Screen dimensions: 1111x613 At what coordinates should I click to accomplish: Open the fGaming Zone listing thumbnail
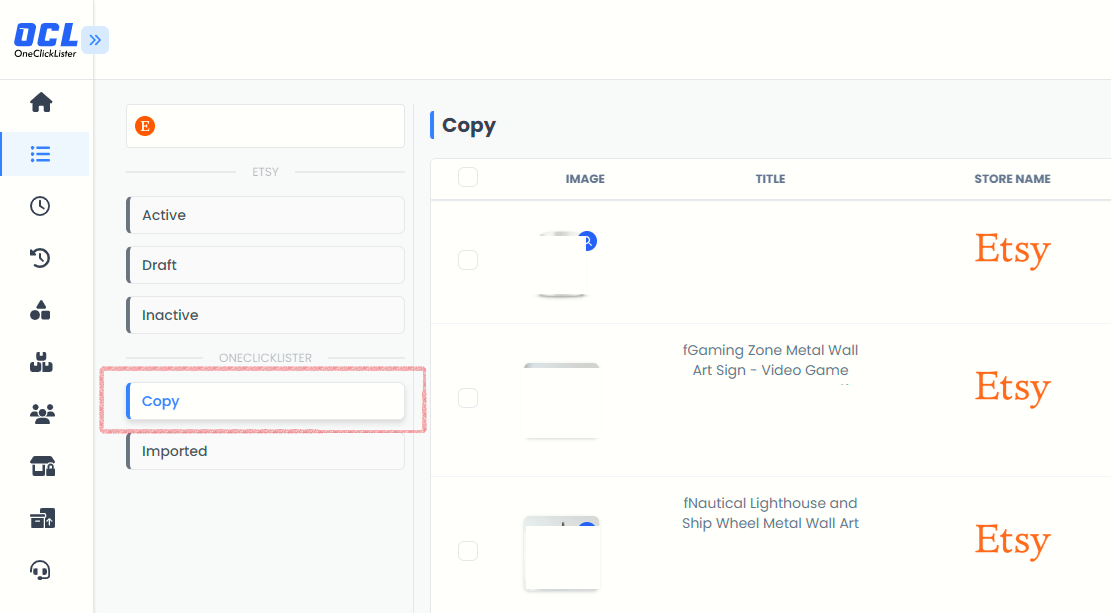[x=561, y=400]
